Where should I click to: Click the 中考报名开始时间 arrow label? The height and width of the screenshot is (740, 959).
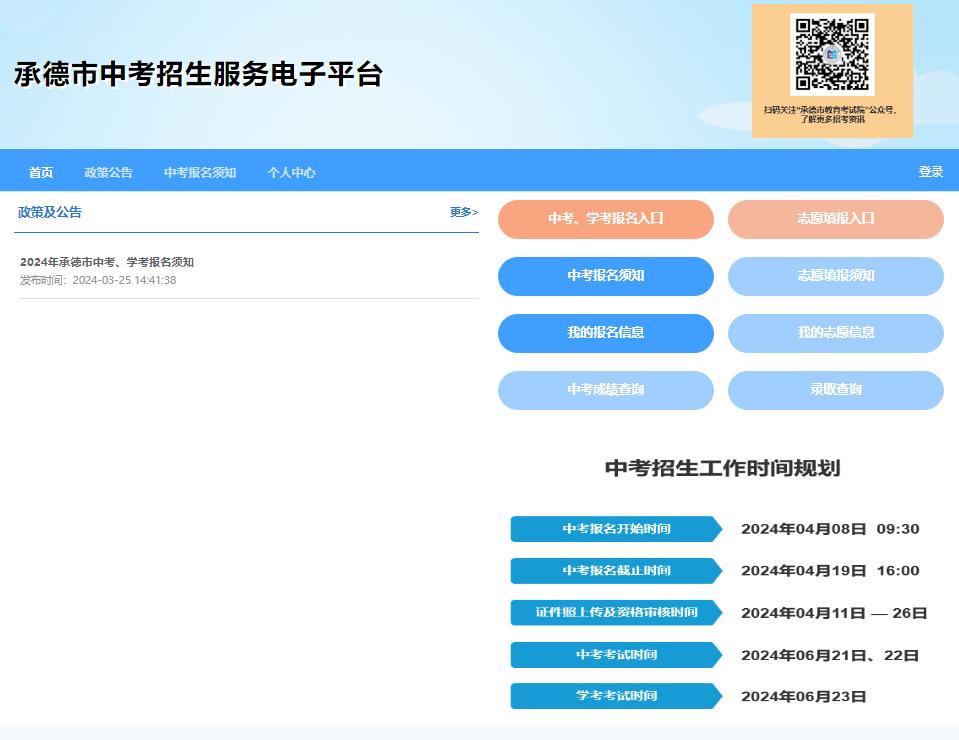(x=615, y=529)
